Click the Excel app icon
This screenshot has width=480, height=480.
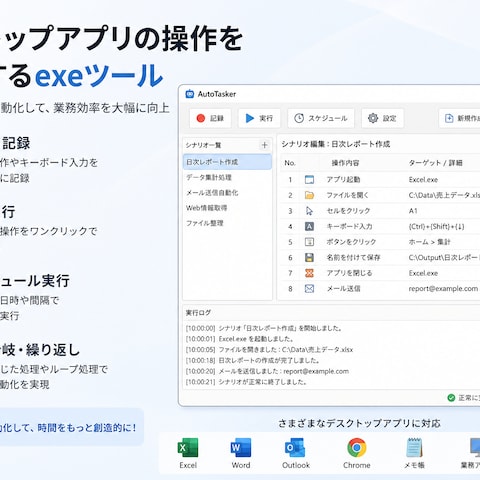188,447
